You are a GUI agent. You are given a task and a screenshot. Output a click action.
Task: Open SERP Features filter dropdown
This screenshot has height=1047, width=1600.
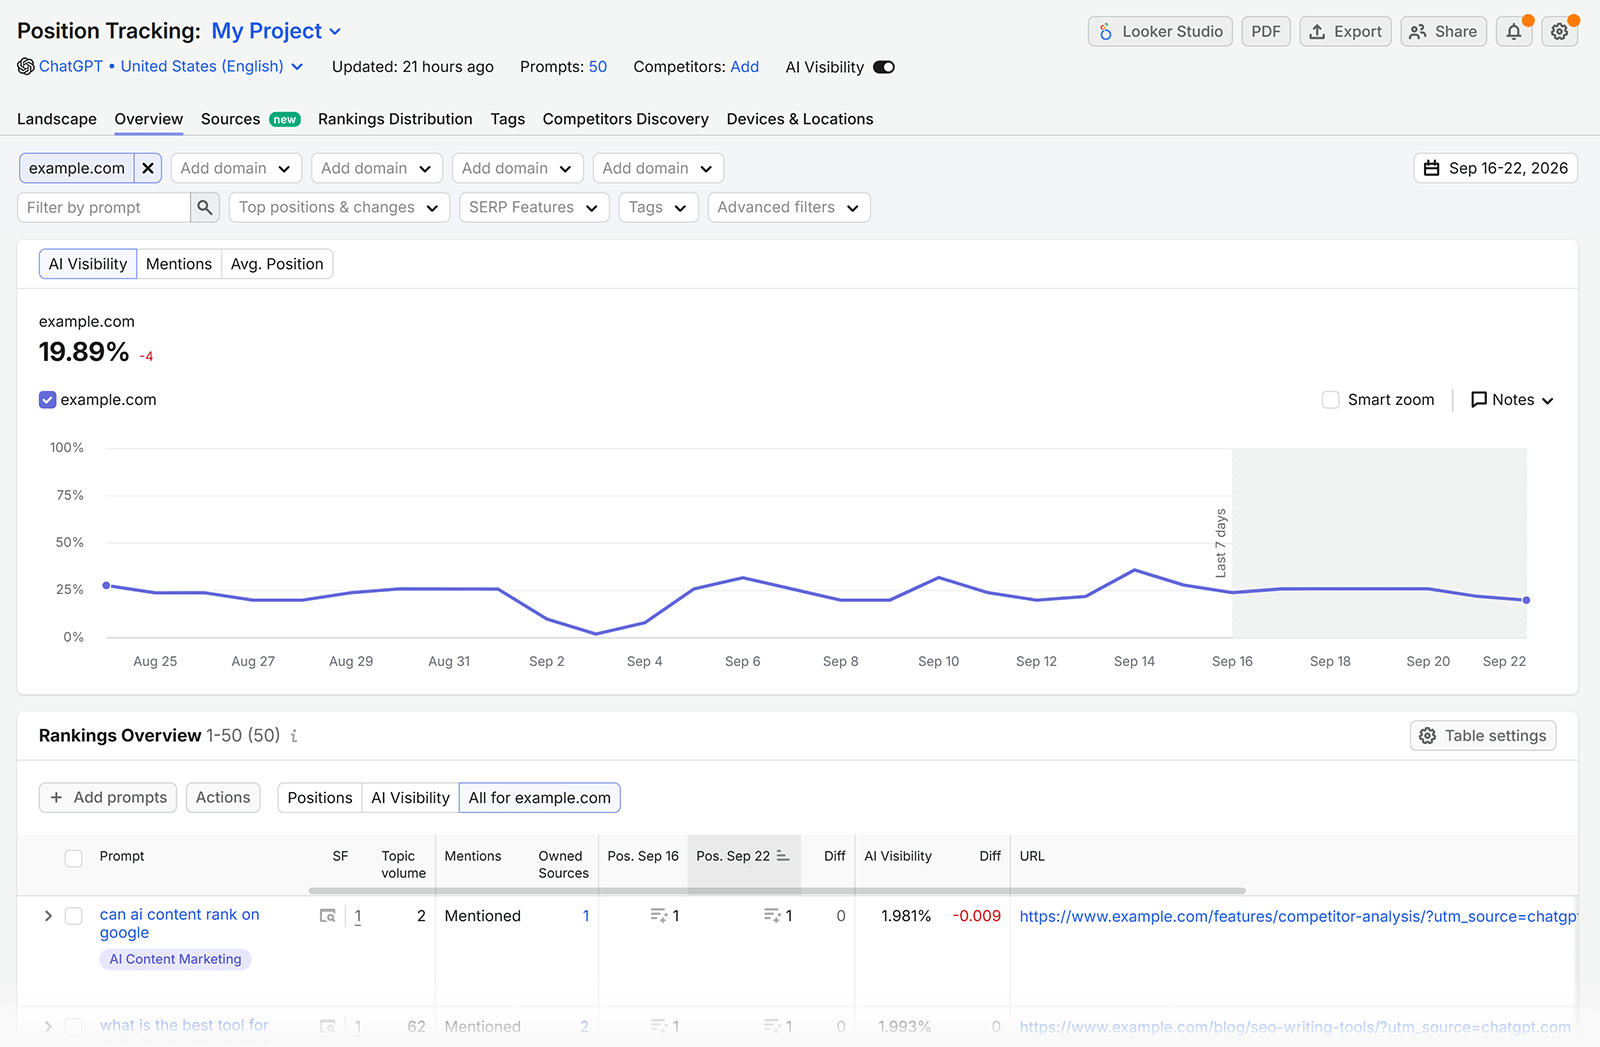[x=534, y=207]
